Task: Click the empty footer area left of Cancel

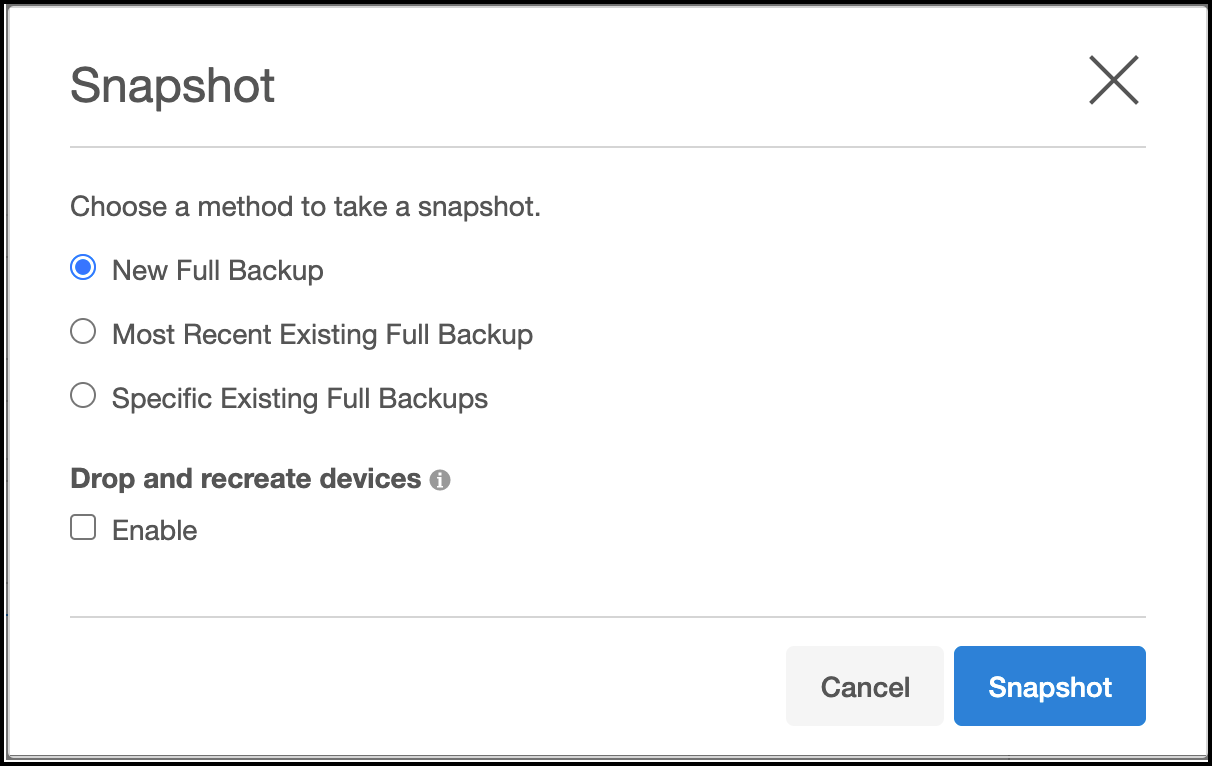Action: pos(420,686)
